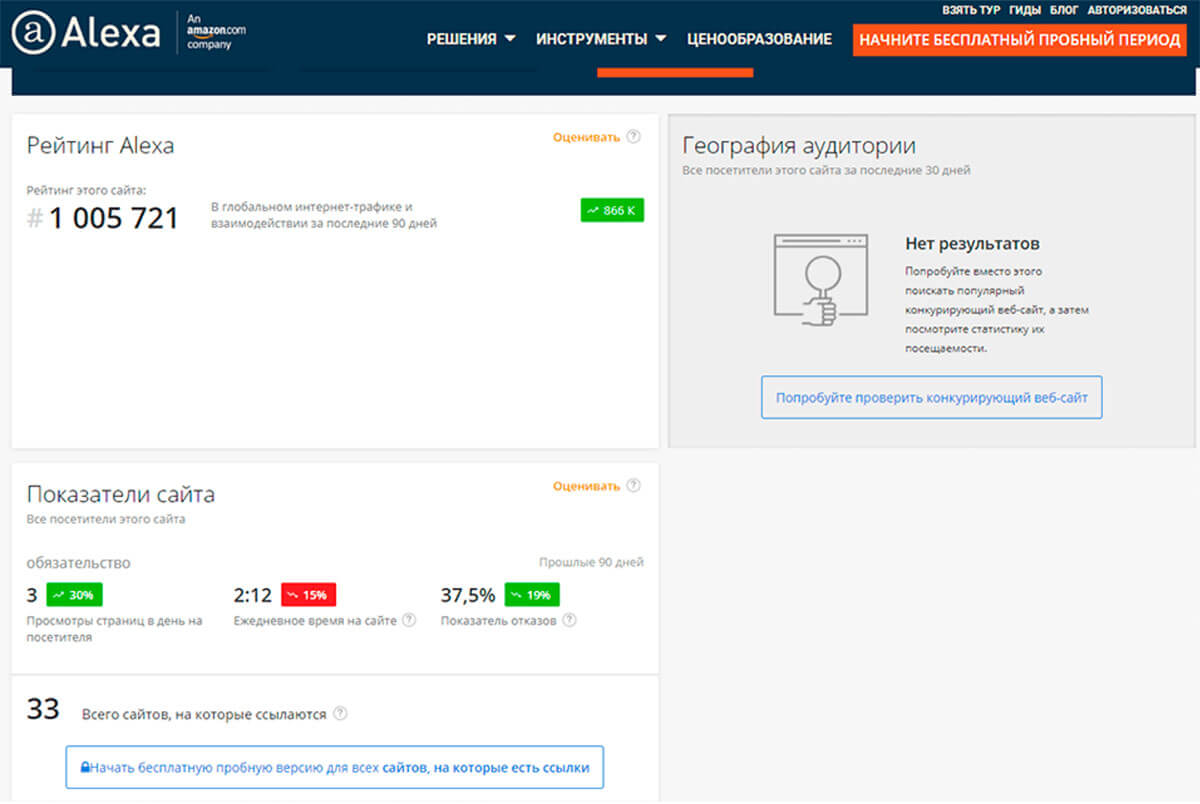Open the Ценообразование menu item
This screenshot has height=804, width=1200.
click(x=759, y=39)
